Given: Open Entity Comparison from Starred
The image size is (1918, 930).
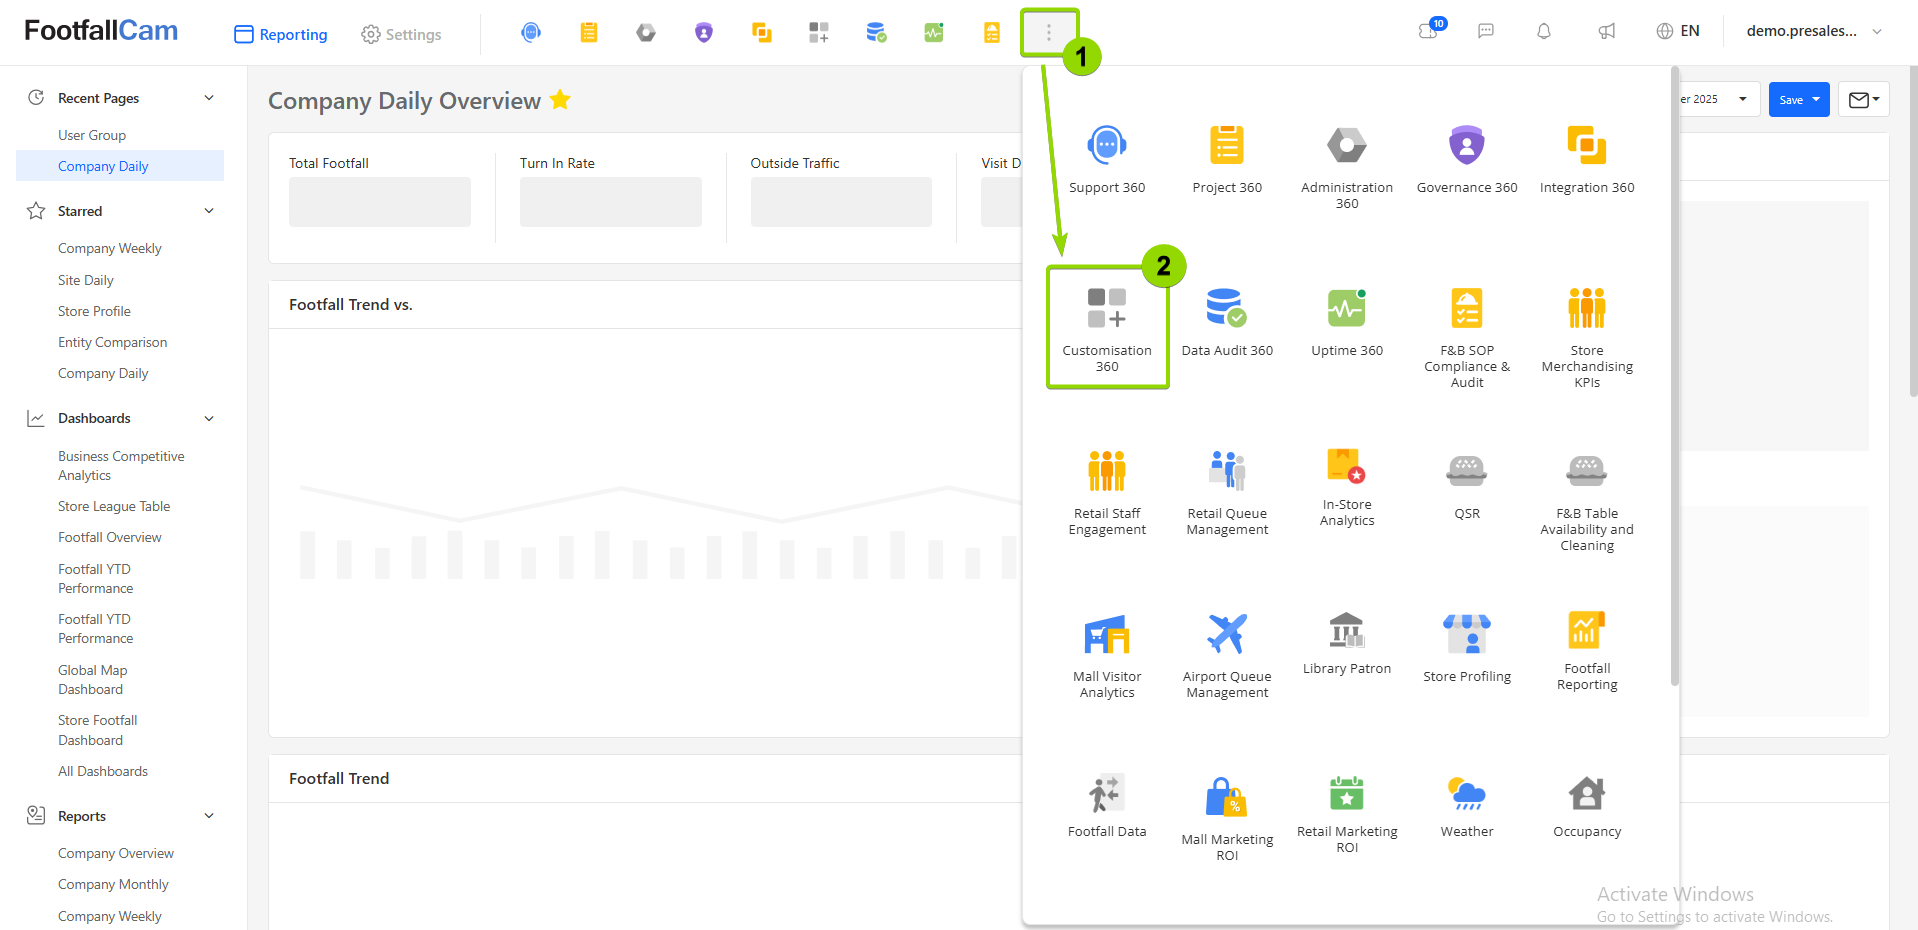Looking at the screenshot, I should pos(112,342).
